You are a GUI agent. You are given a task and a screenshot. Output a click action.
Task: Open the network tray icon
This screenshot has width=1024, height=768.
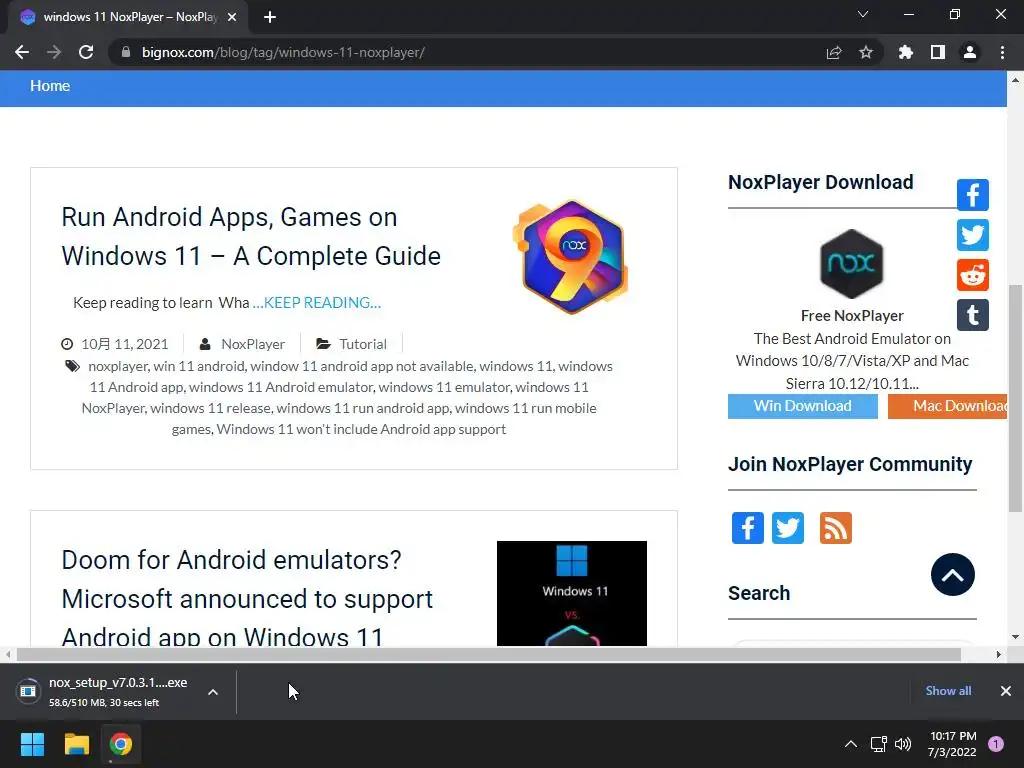tap(878, 744)
